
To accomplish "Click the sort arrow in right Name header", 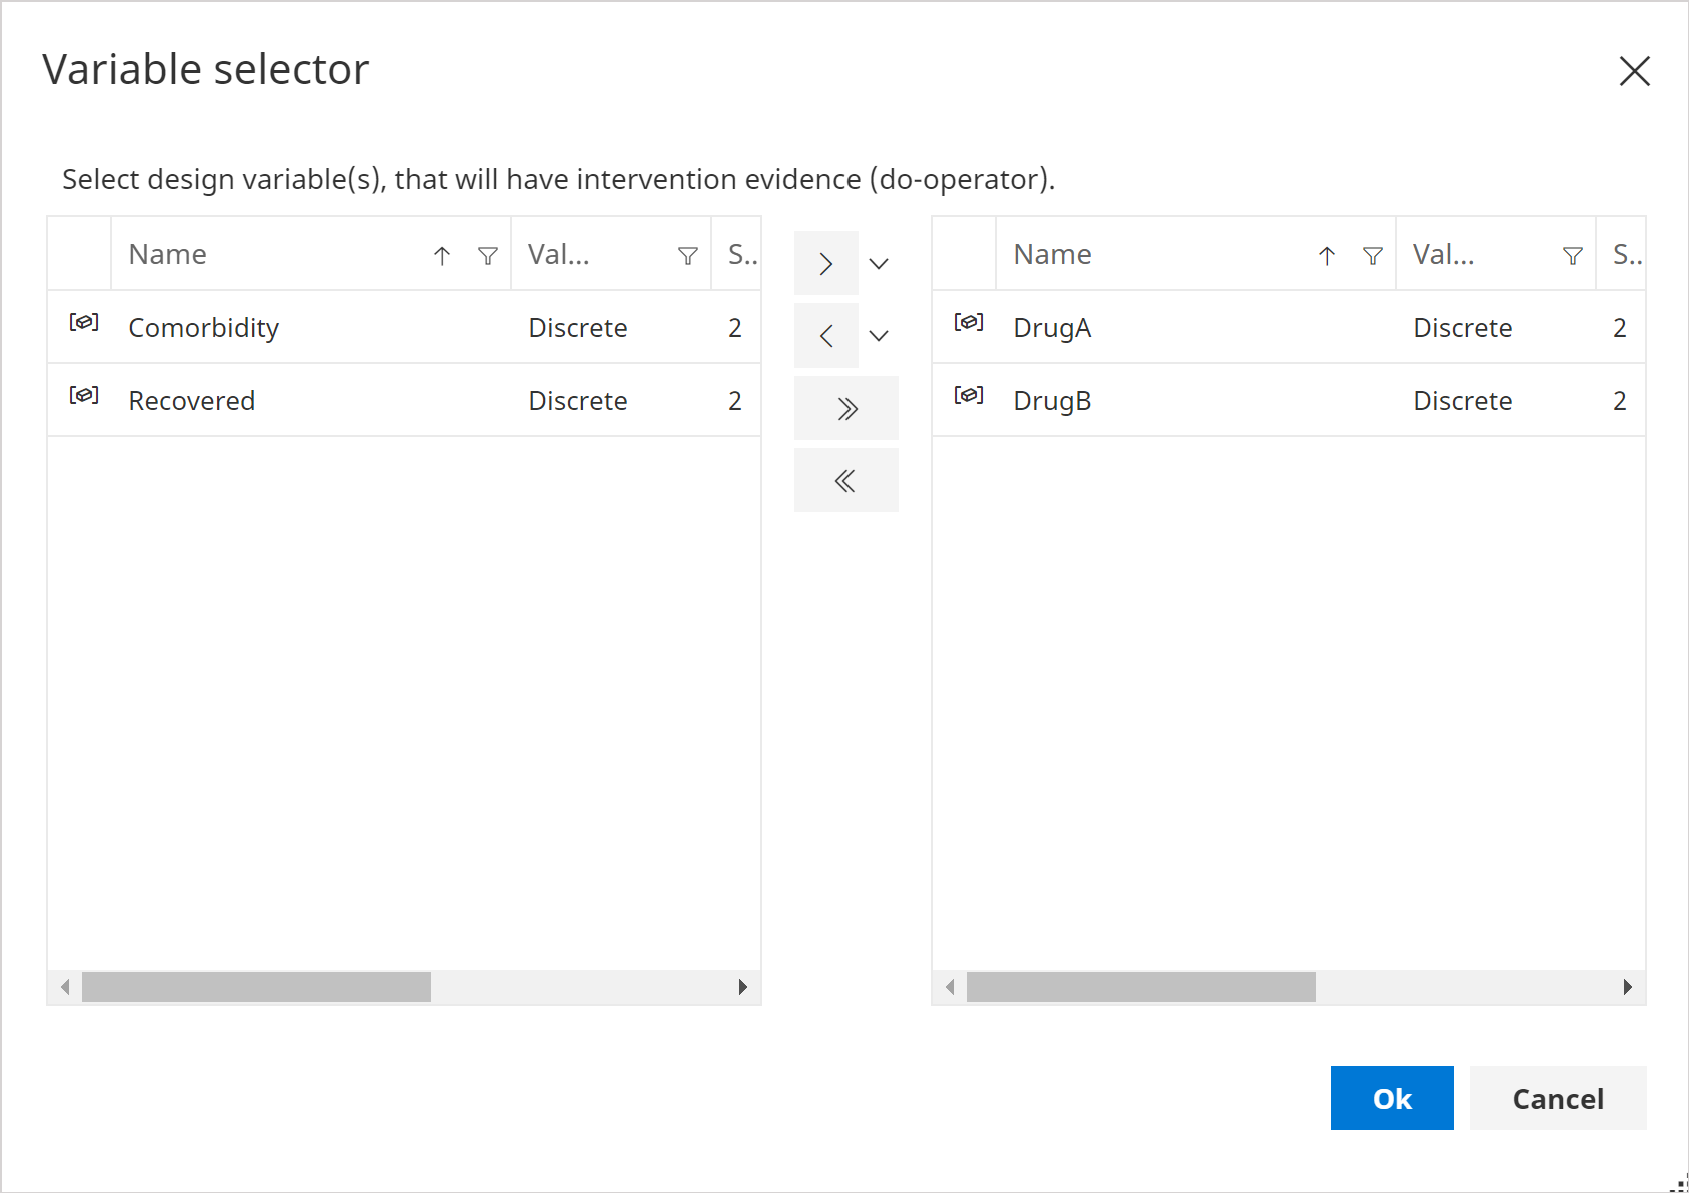I will (1326, 255).
